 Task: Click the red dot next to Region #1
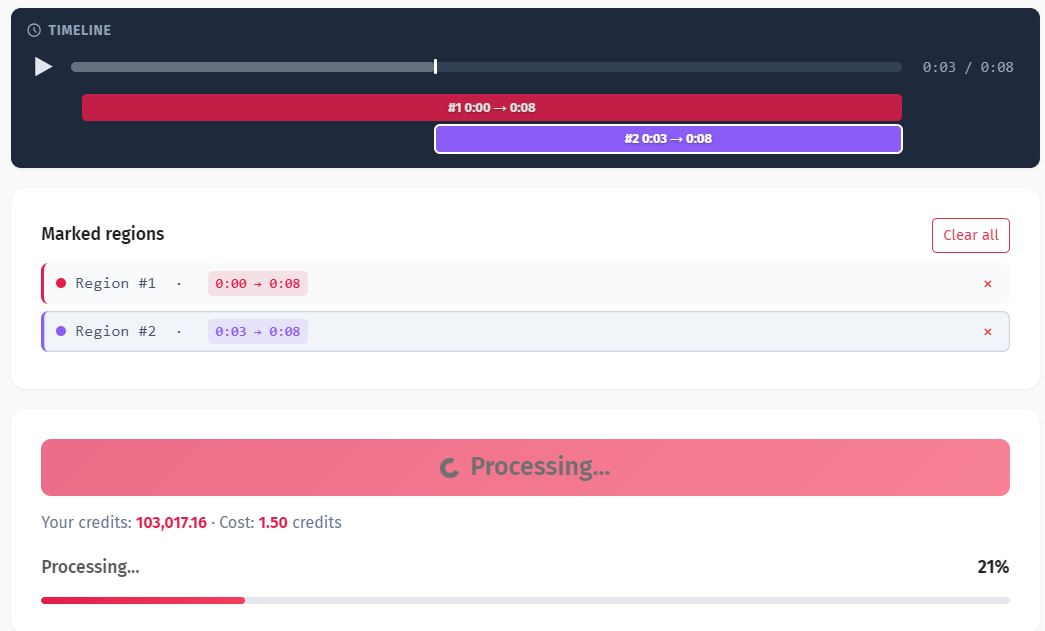[61, 284]
